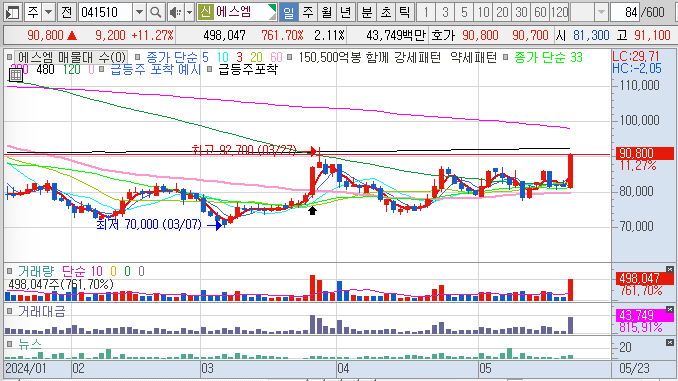Click the red up-triangle price indicator
The width and height of the screenshot is (678, 381).
click(72, 35)
